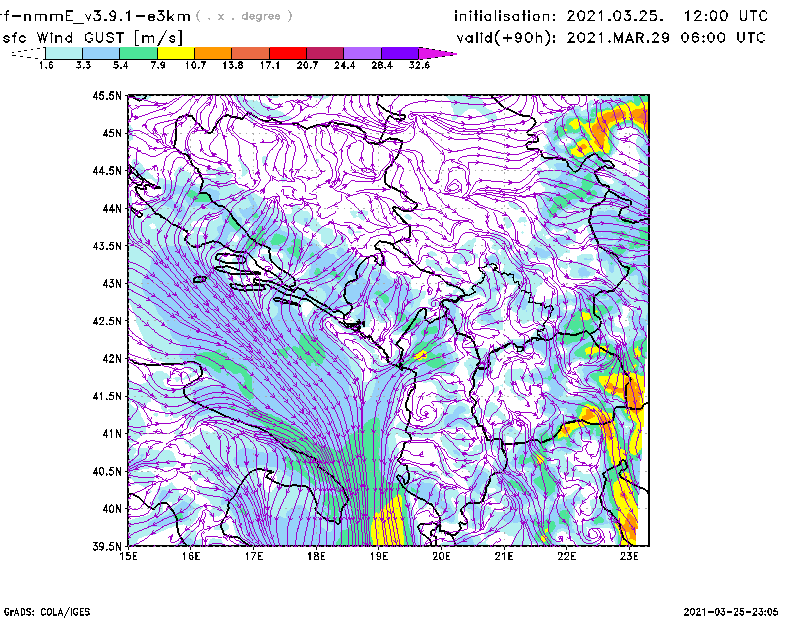Click the 23E longitude label
This screenshot has width=800, height=618.
(629, 556)
